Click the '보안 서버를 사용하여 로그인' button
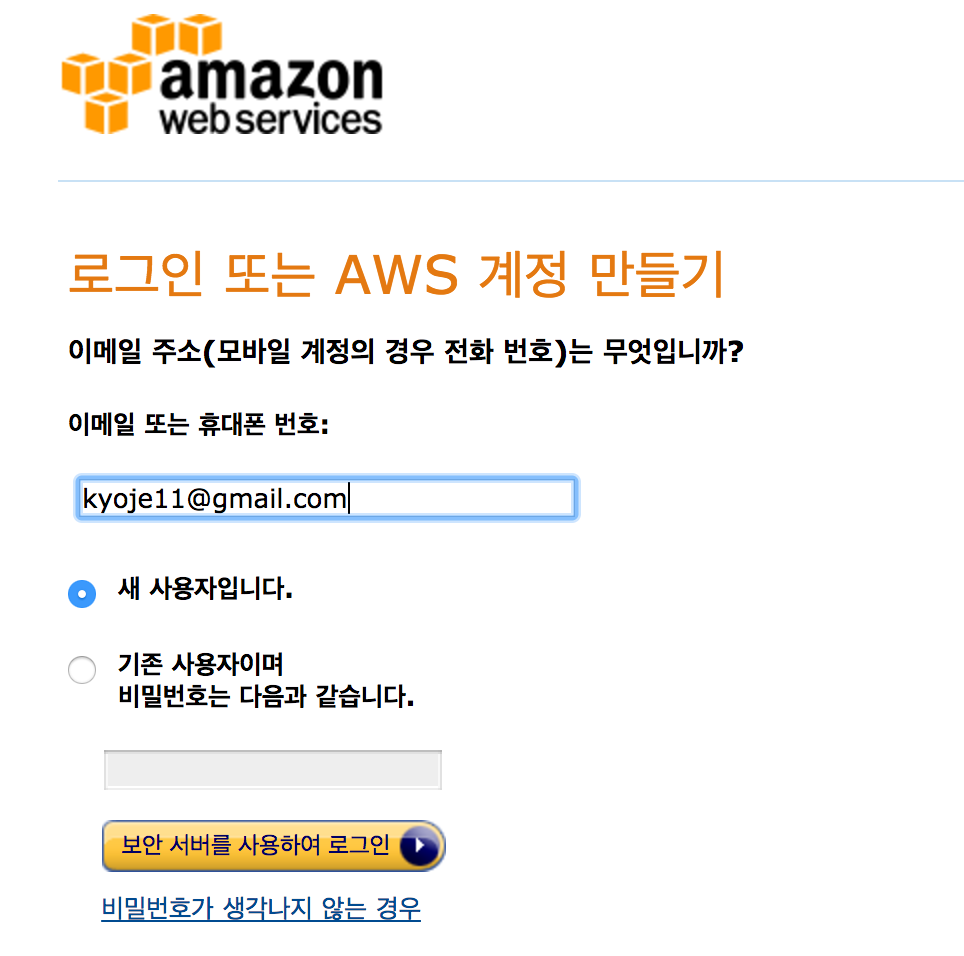 coord(274,846)
